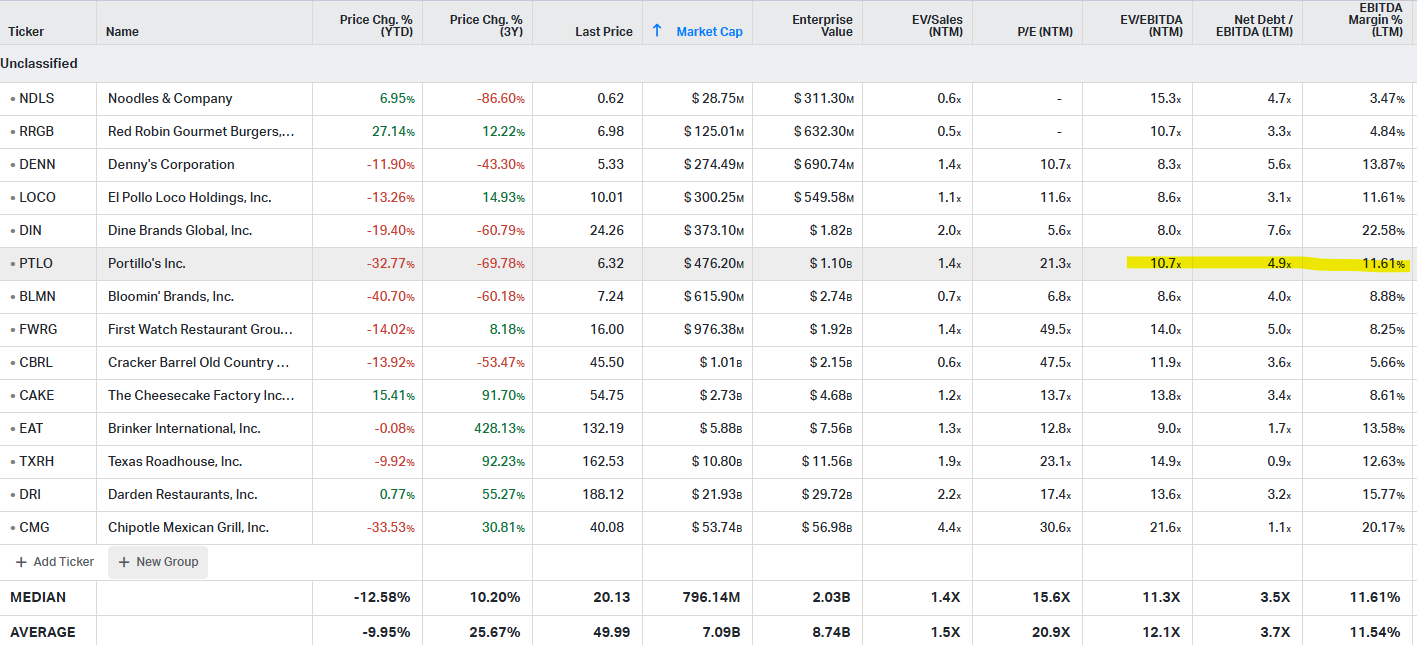Viewport: 1417px width, 645px height.
Task: Select the CMG ticker
Action: click(x=34, y=527)
